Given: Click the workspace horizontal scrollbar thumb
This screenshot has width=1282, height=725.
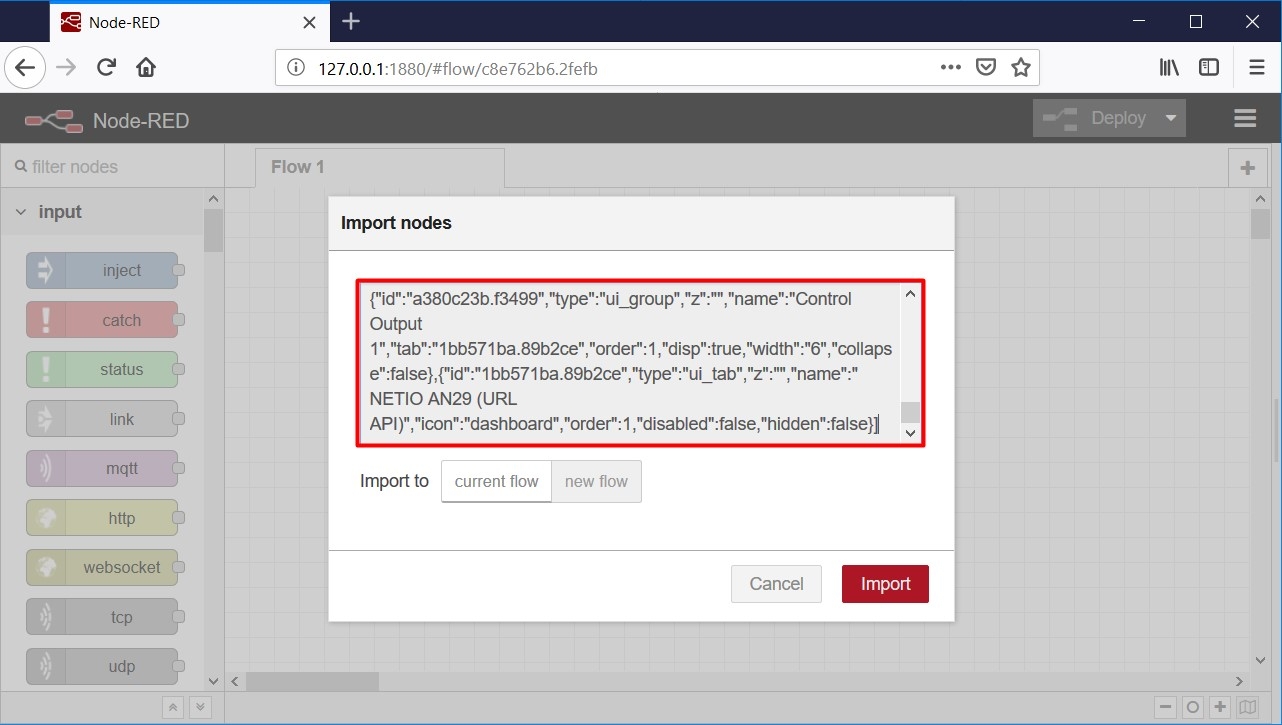Looking at the screenshot, I should click(312, 681).
